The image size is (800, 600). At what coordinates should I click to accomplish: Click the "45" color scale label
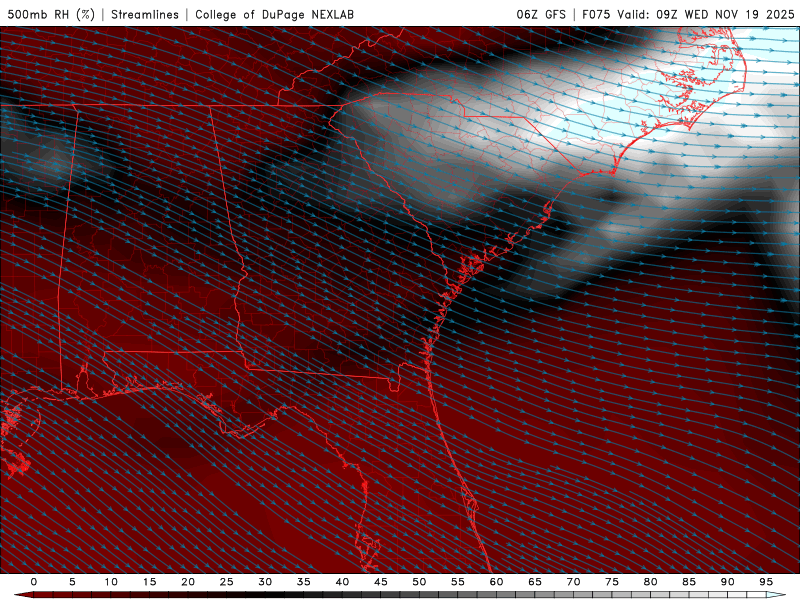tap(380, 582)
